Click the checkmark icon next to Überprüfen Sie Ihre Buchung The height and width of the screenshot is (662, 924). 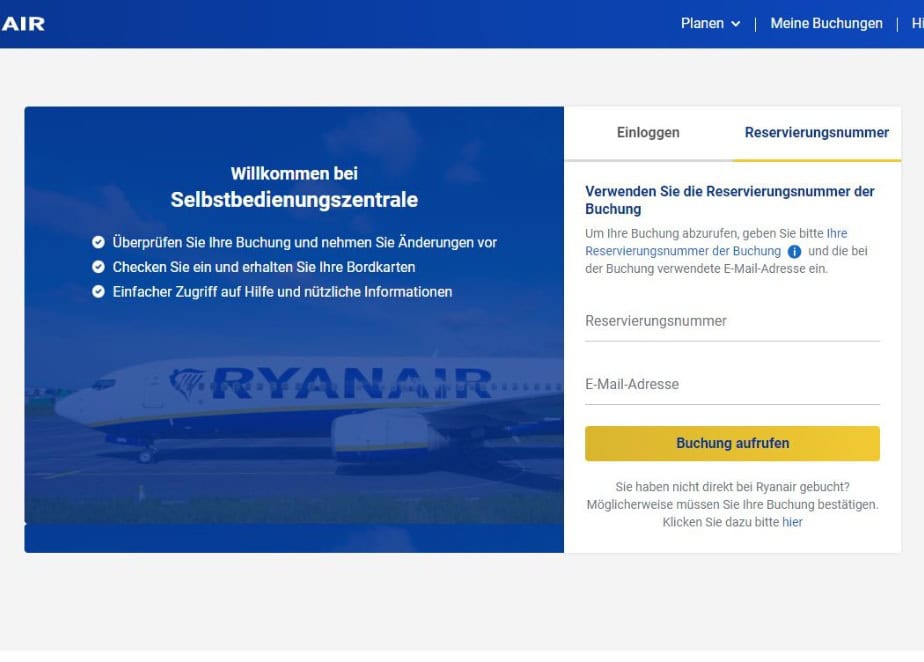98,242
